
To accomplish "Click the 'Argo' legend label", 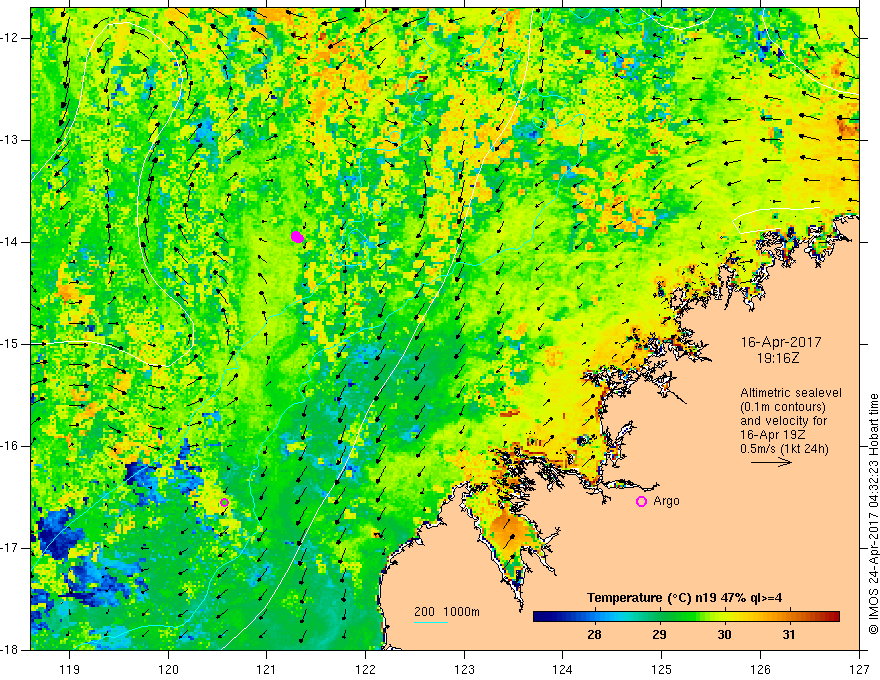I will [666, 501].
